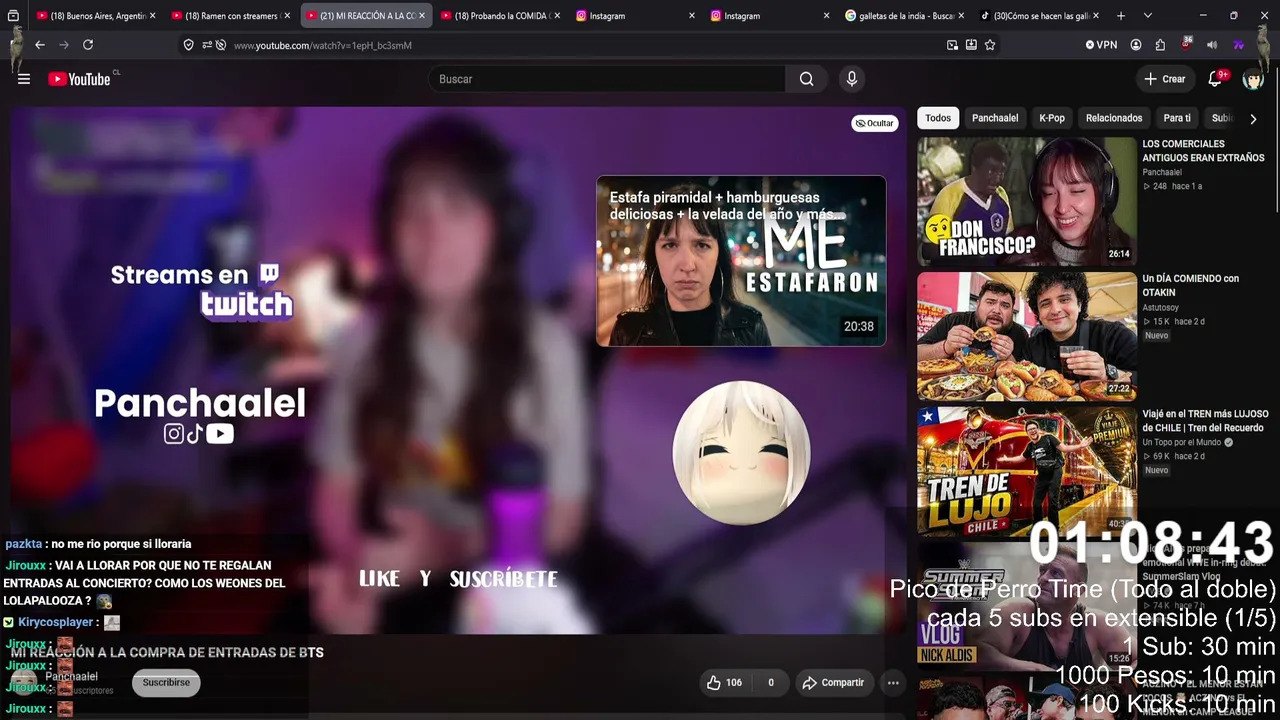Switch to 'Ramen con streamers' tab
This screenshot has height=720, width=1280.
231,16
